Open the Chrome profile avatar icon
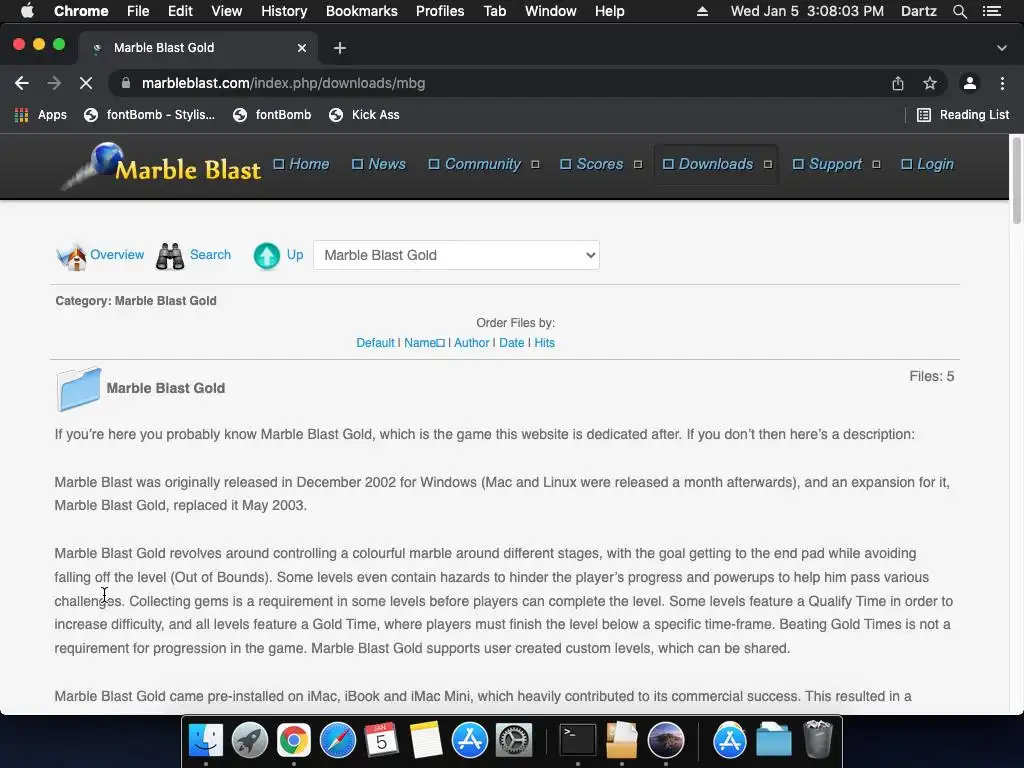 coord(970,83)
